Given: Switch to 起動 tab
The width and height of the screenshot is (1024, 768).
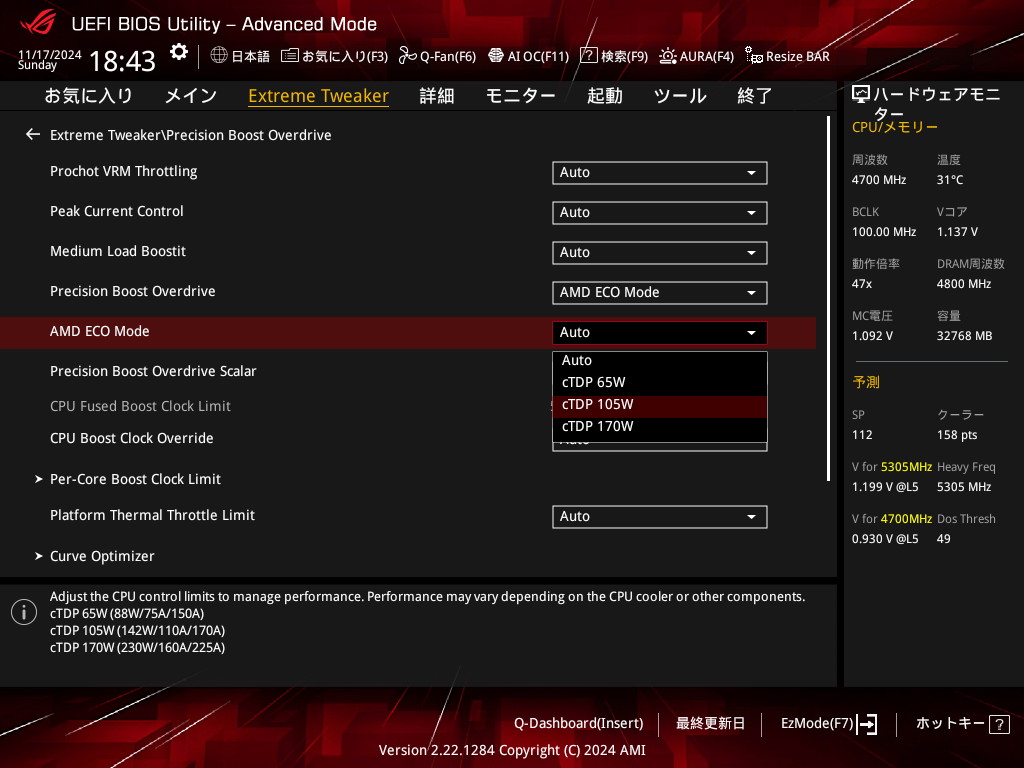Looking at the screenshot, I should [604, 95].
